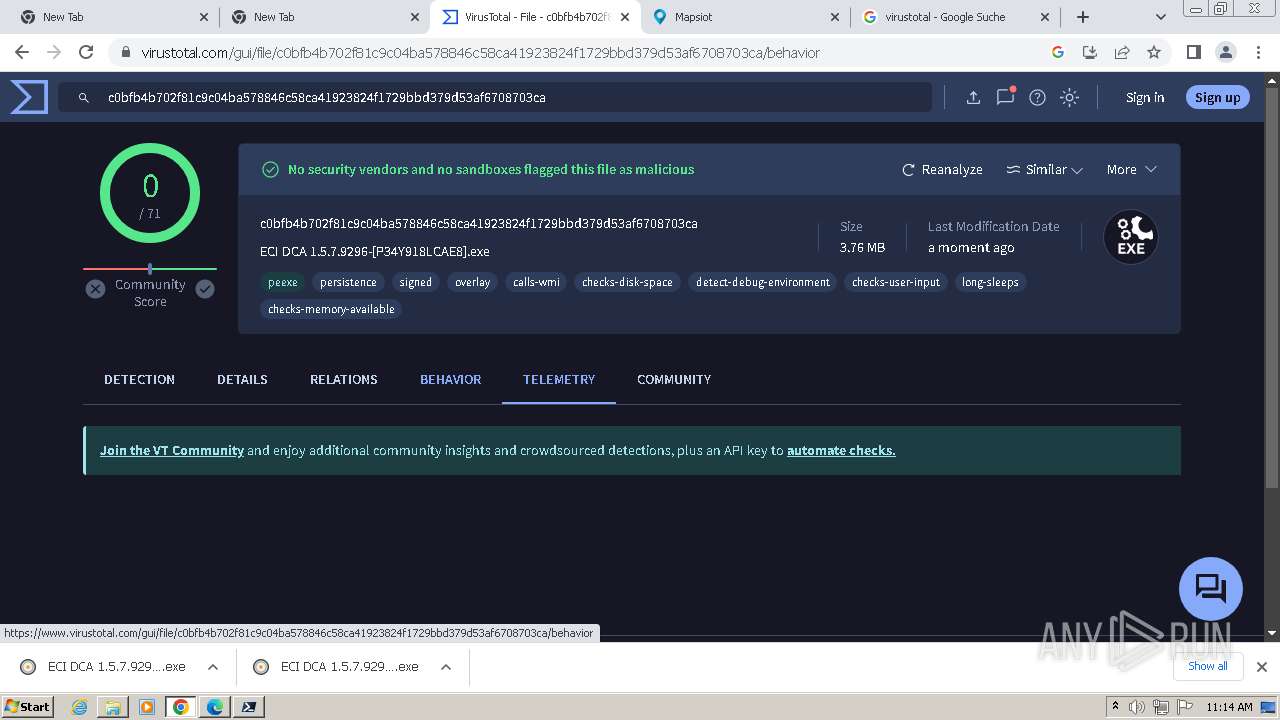Switch to the DETAILS tab
The height and width of the screenshot is (720, 1280).
coord(242,379)
